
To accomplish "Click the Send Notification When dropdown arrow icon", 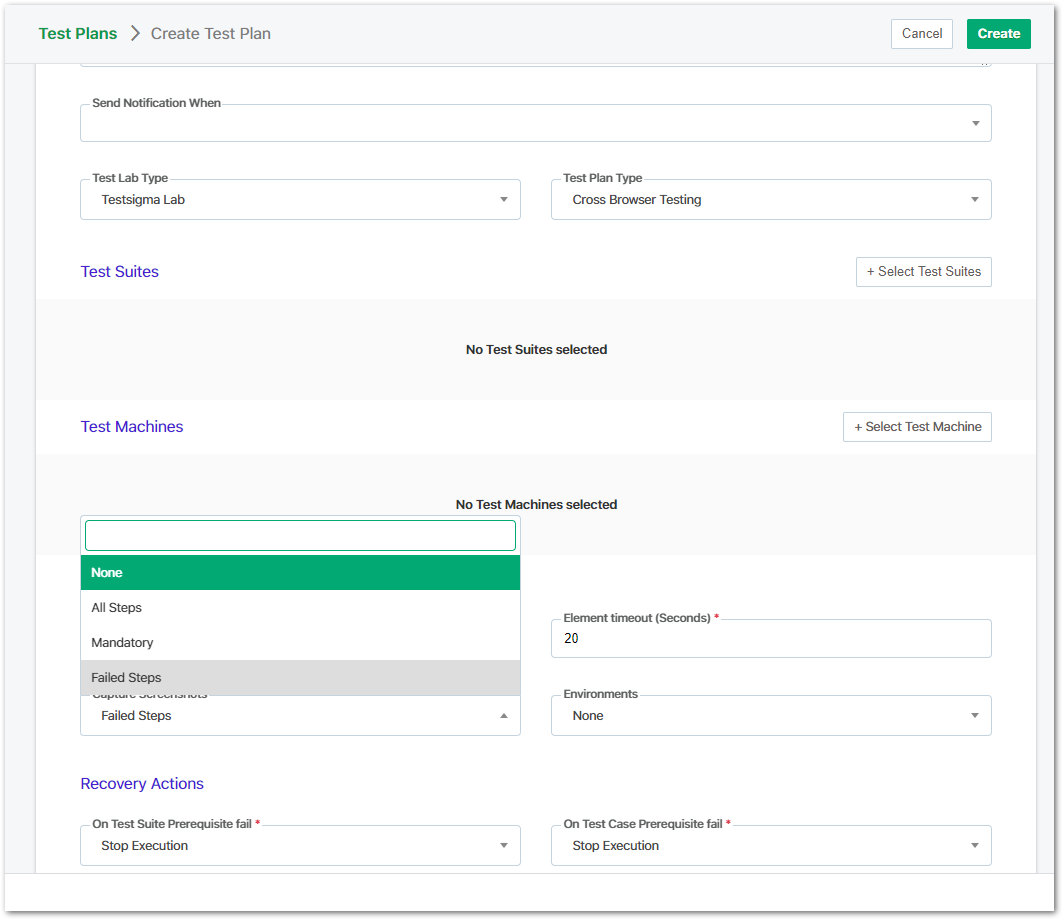I will (x=974, y=123).
